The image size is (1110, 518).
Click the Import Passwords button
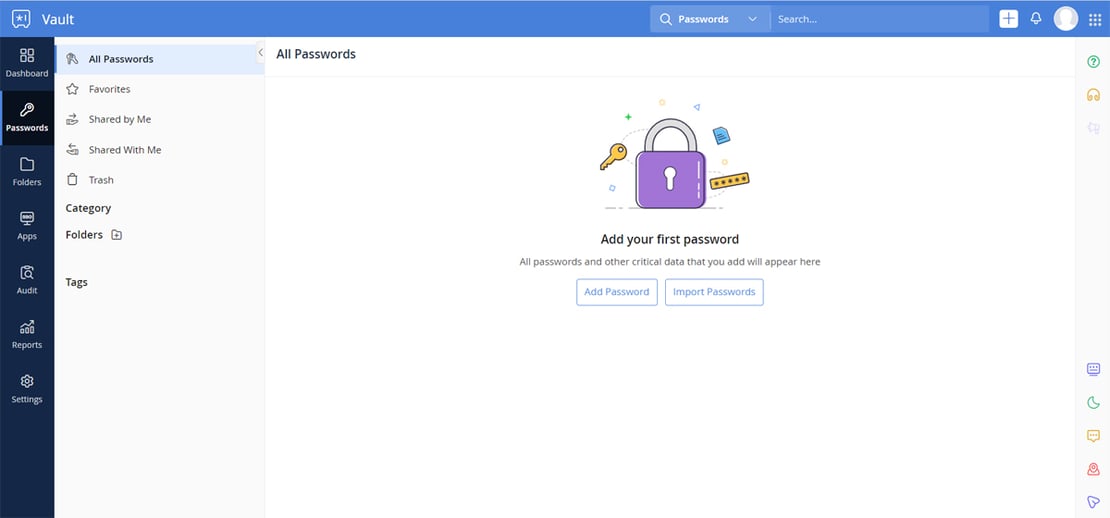pyautogui.click(x=714, y=292)
